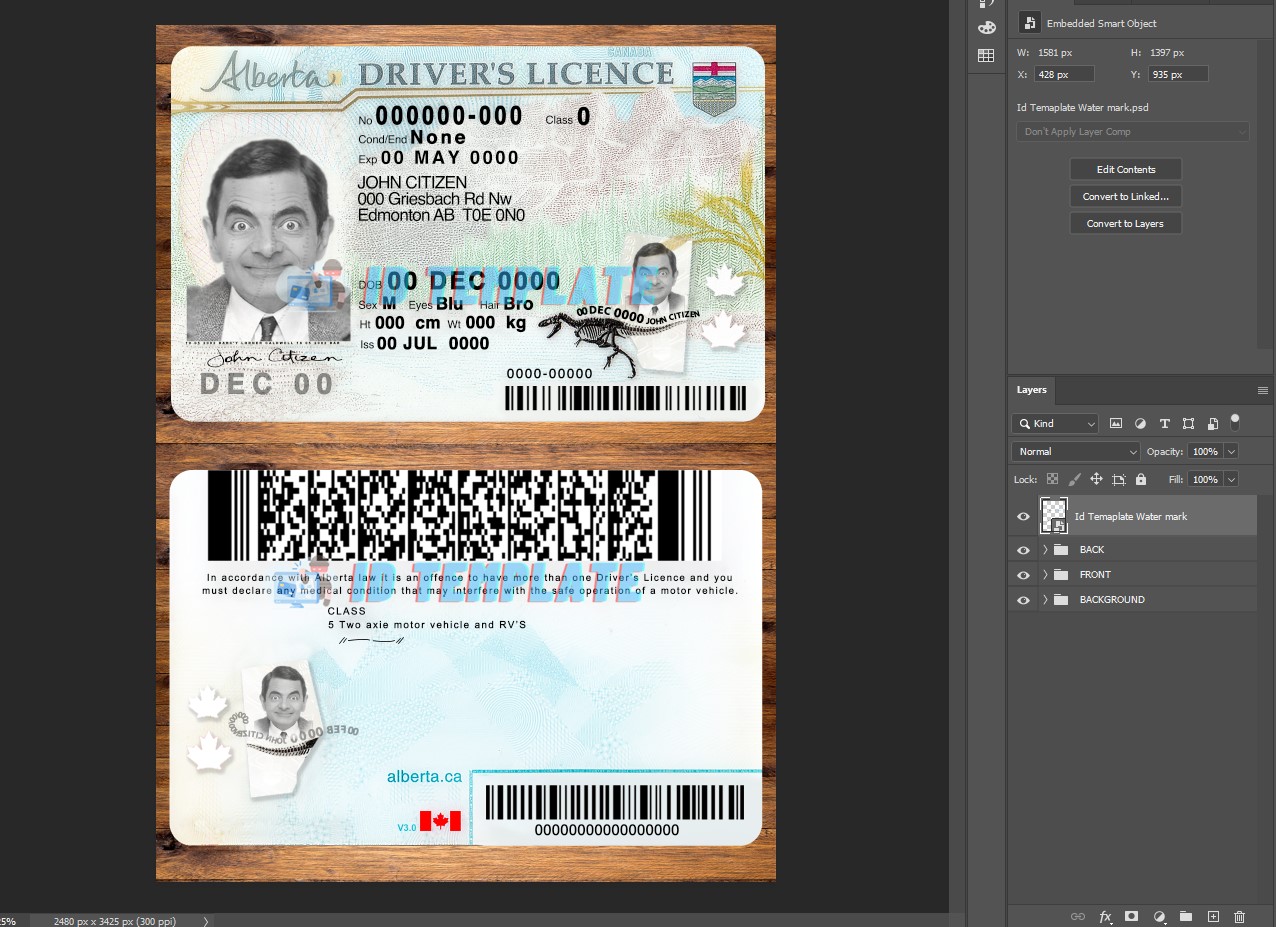1276x927 pixels.
Task: Expand the FRONT layer group
Action: click(1045, 575)
